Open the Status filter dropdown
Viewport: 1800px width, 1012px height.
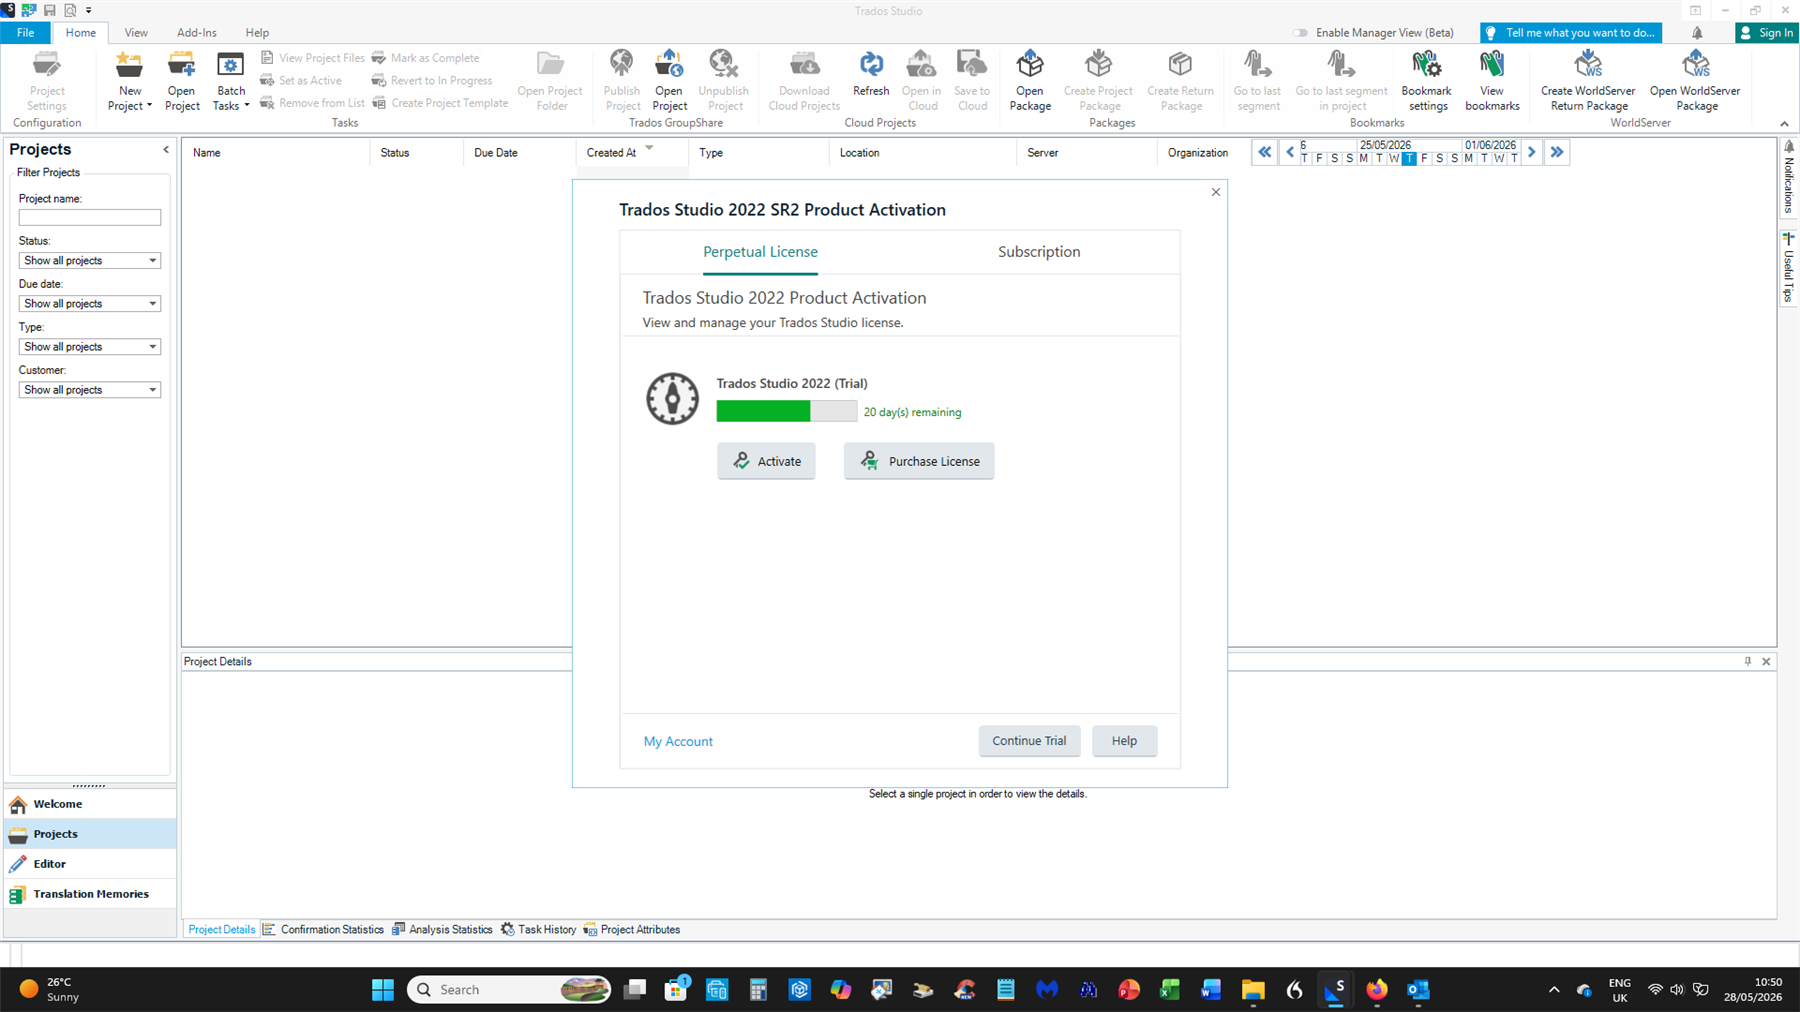[90, 260]
